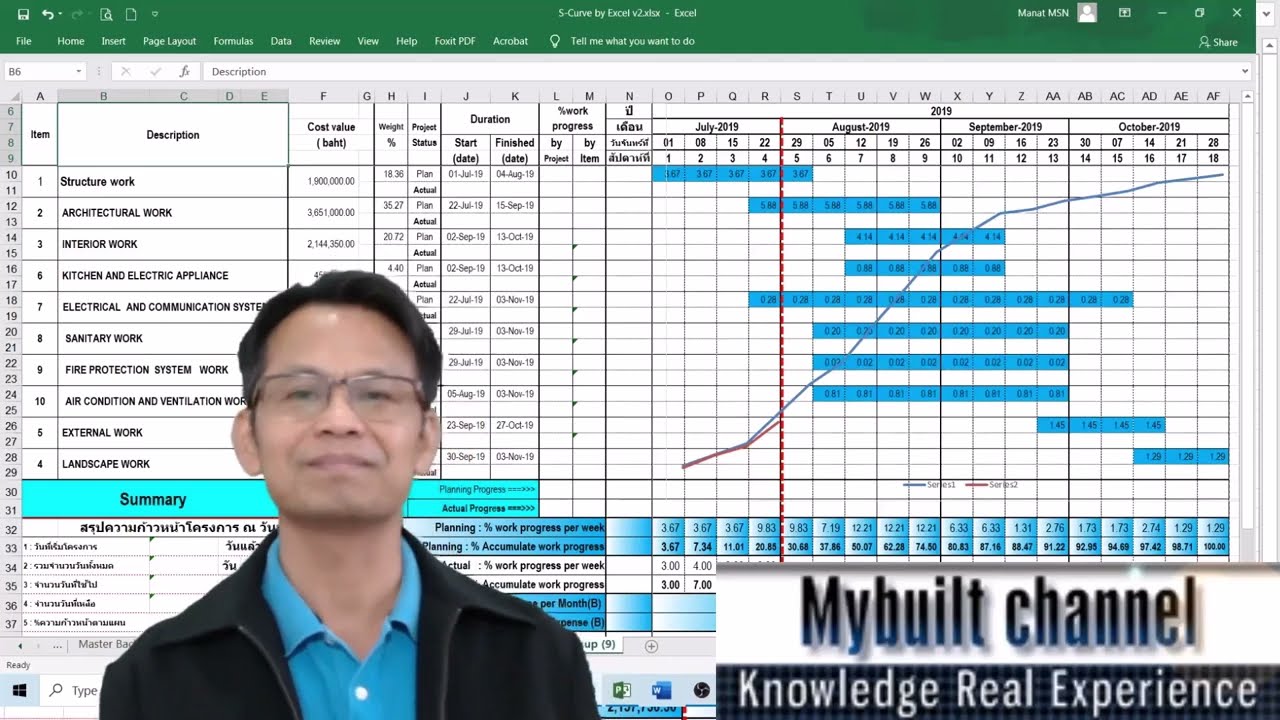This screenshot has width=1280, height=720.
Task: Select the Data ribbon tab
Action: click(x=281, y=41)
